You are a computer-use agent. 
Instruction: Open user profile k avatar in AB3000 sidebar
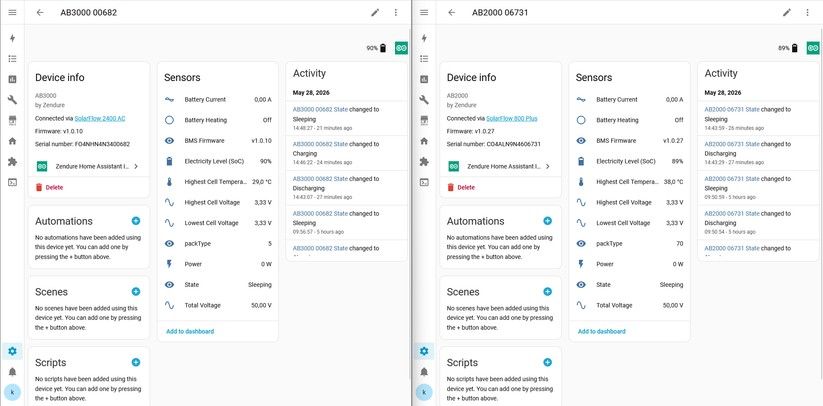tap(13, 392)
